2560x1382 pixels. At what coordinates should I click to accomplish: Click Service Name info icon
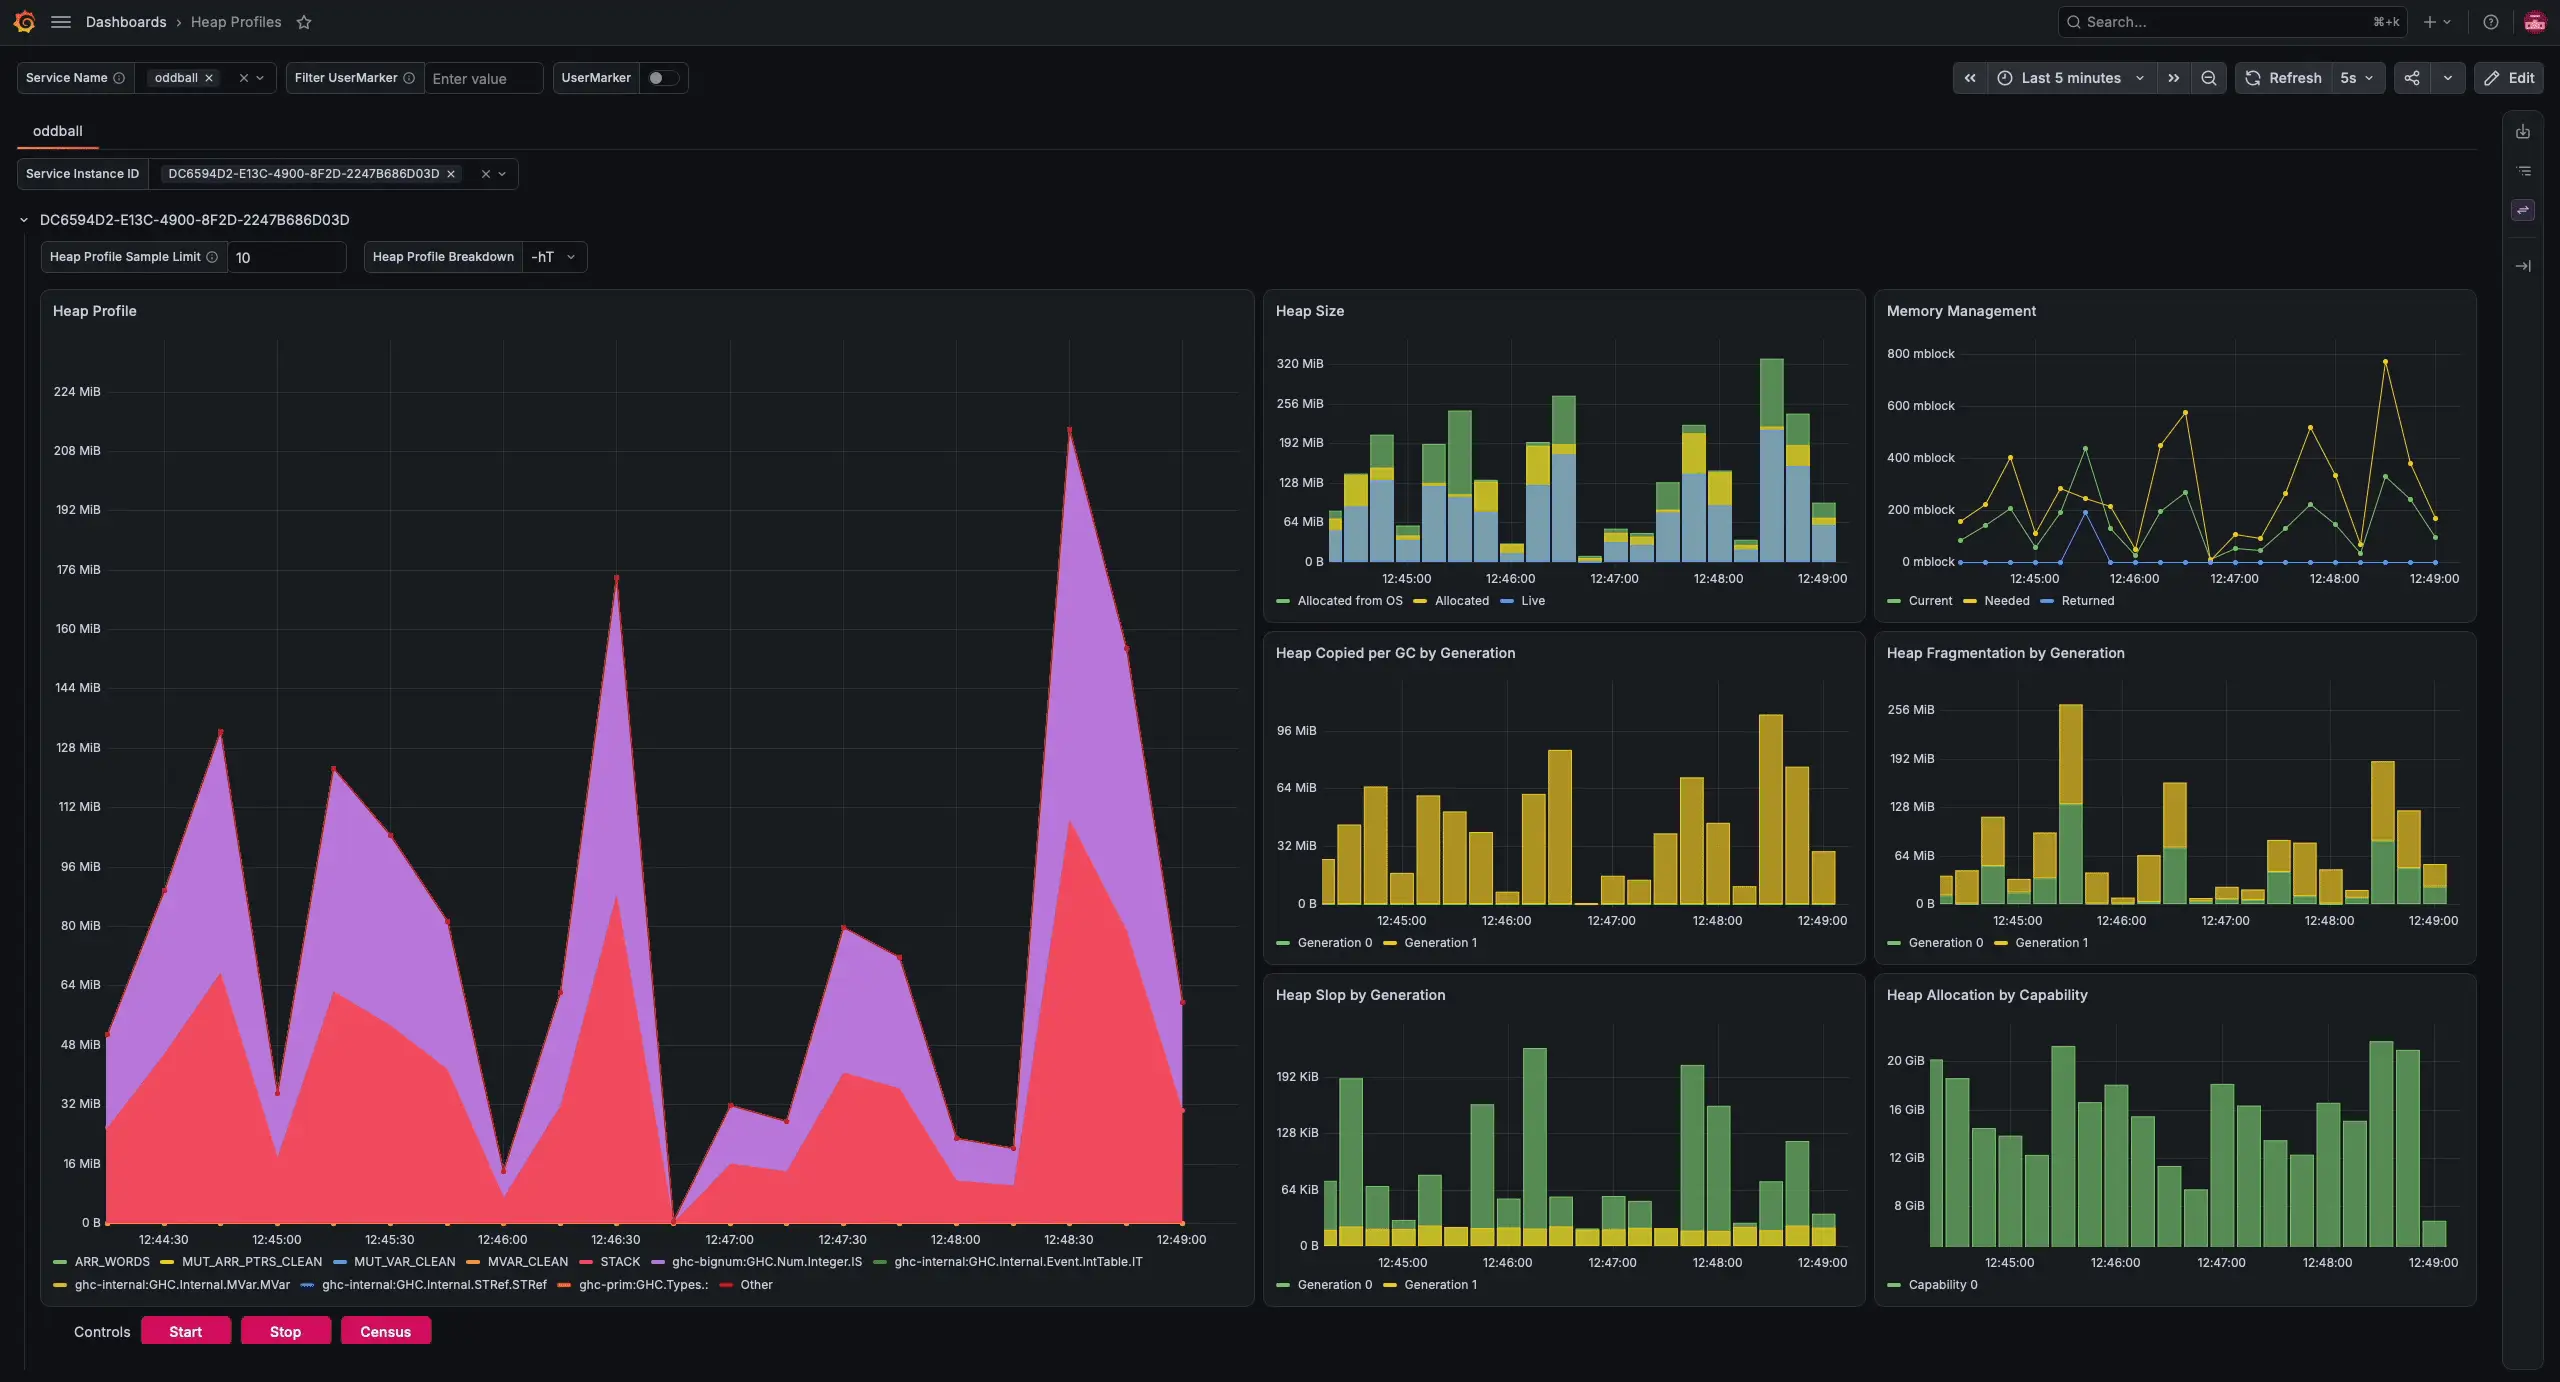(119, 78)
